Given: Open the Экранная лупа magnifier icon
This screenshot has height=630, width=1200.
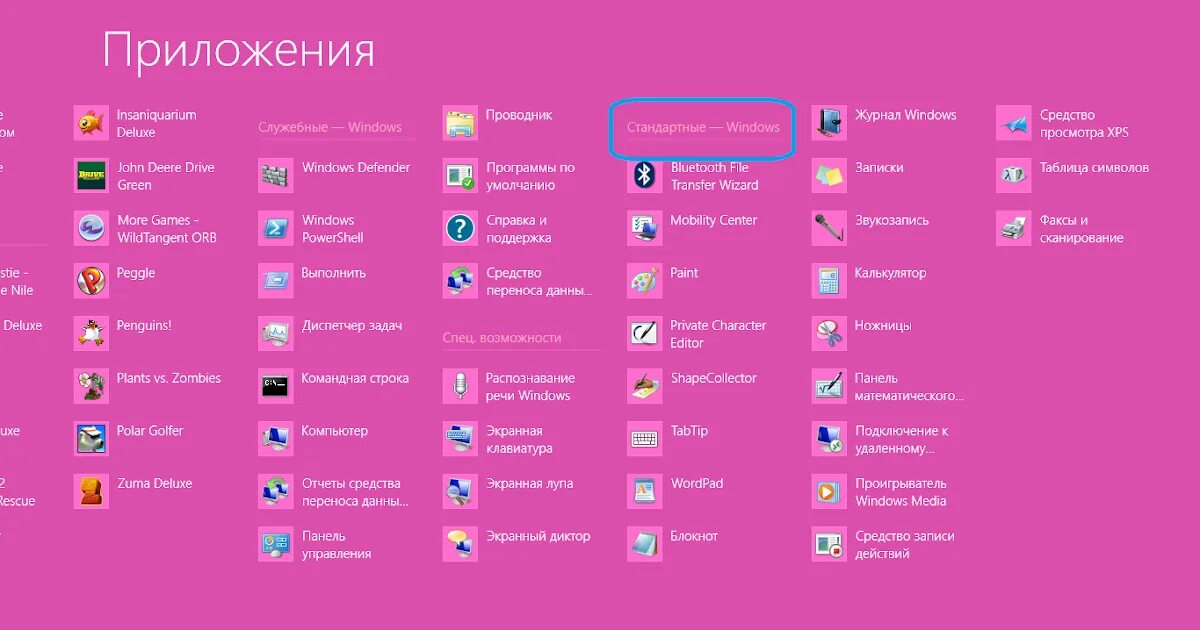Looking at the screenshot, I should click(x=460, y=492).
